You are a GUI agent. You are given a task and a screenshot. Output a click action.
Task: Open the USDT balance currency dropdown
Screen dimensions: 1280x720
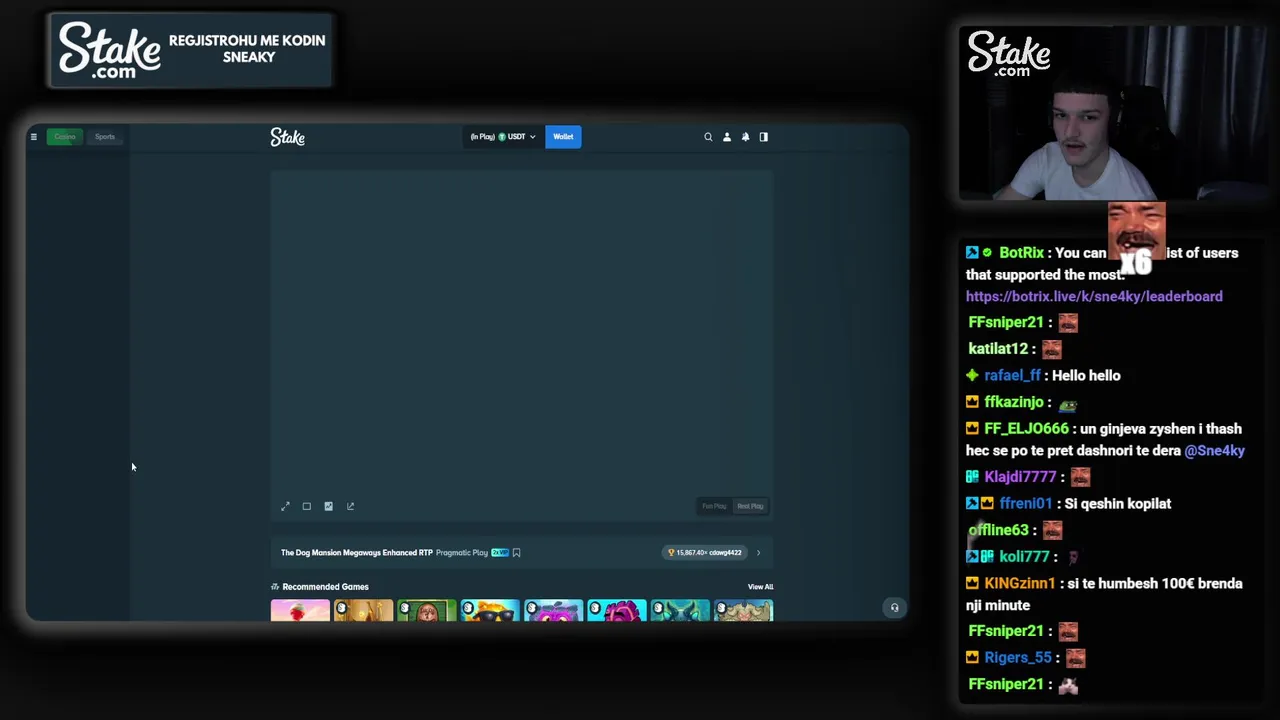point(503,137)
